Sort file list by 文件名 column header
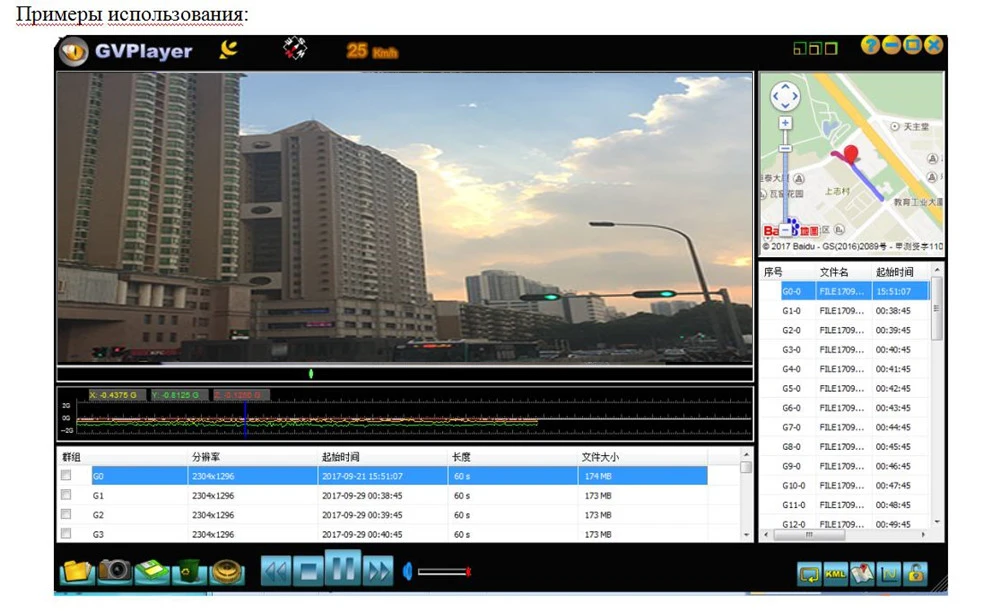This screenshot has width=1000, height=611. tap(843, 272)
